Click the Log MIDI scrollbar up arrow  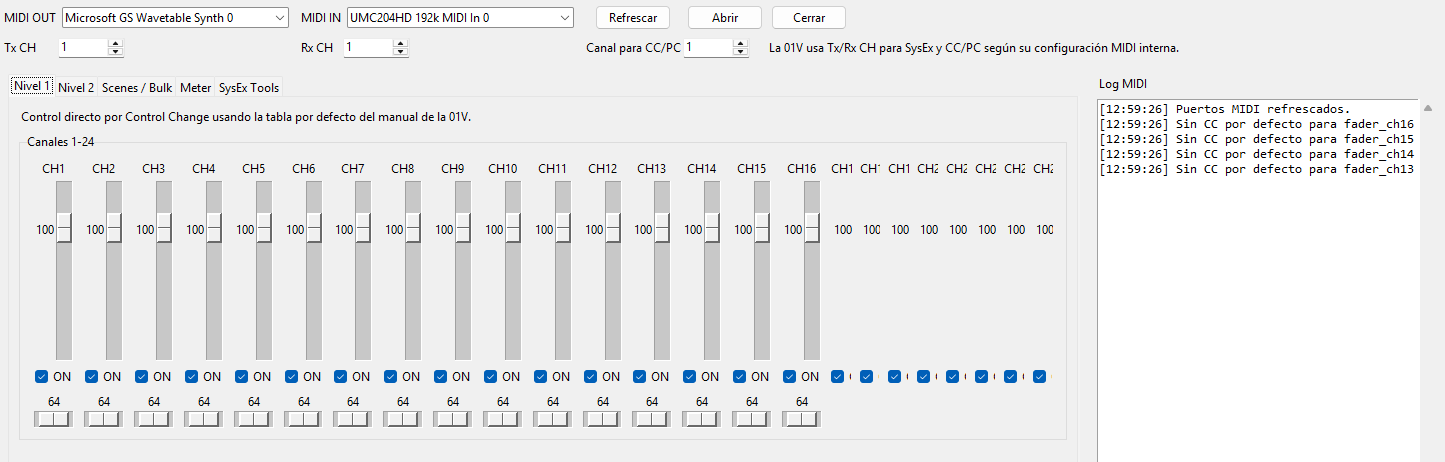point(1428,107)
